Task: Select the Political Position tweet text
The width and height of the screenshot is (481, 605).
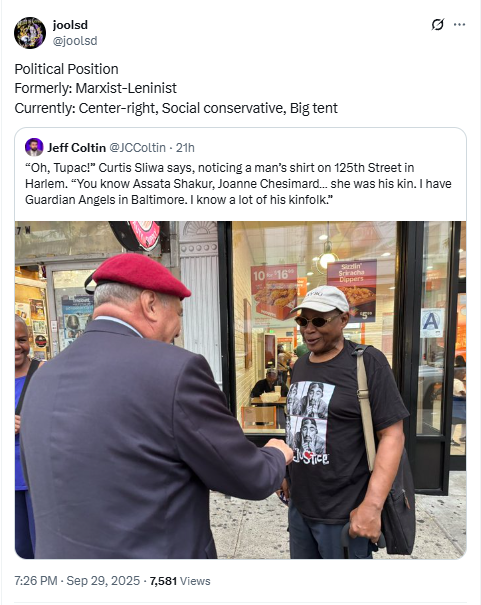Action: (x=176, y=88)
